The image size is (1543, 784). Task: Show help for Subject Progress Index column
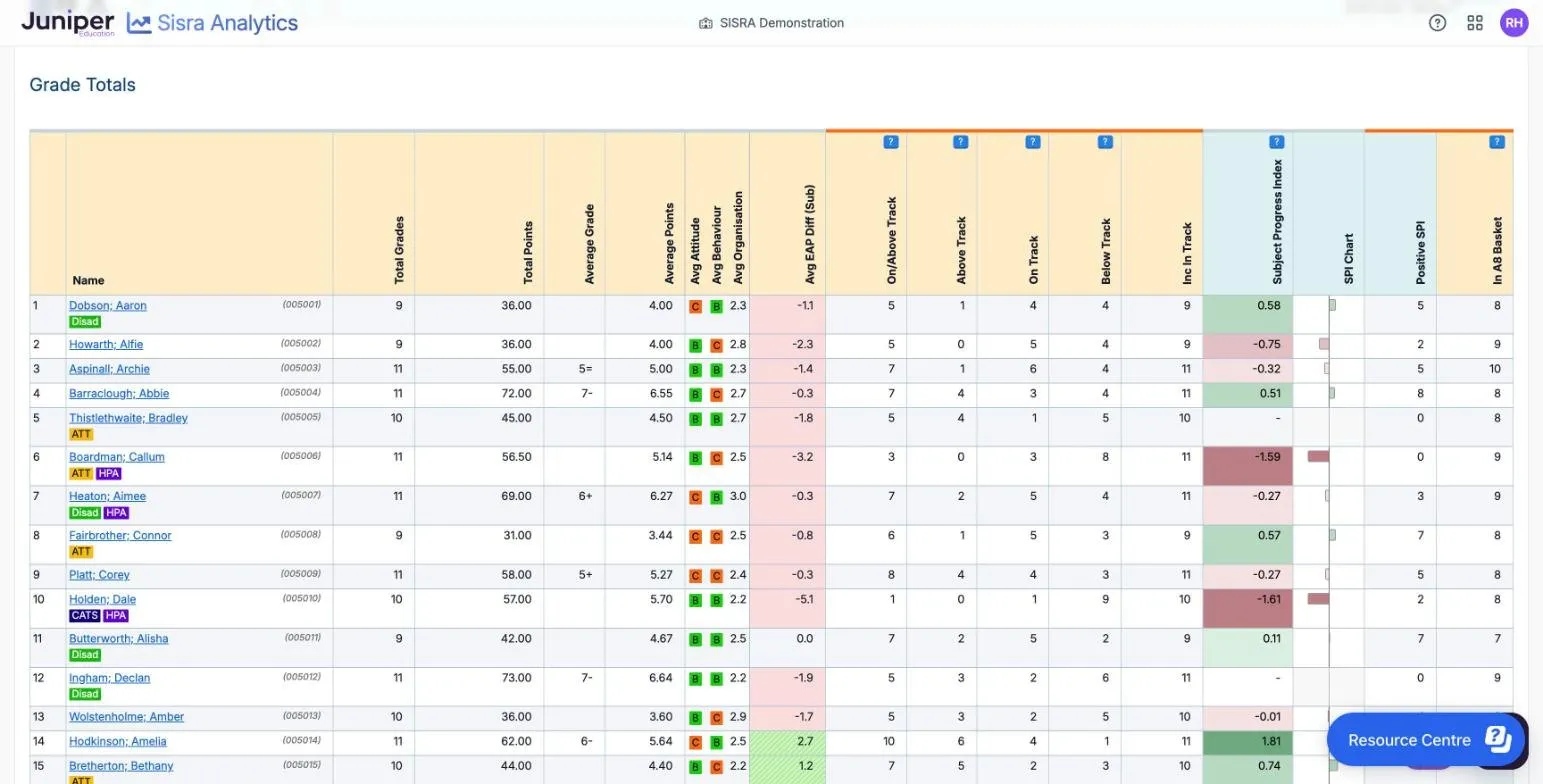[x=1276, y=142]
